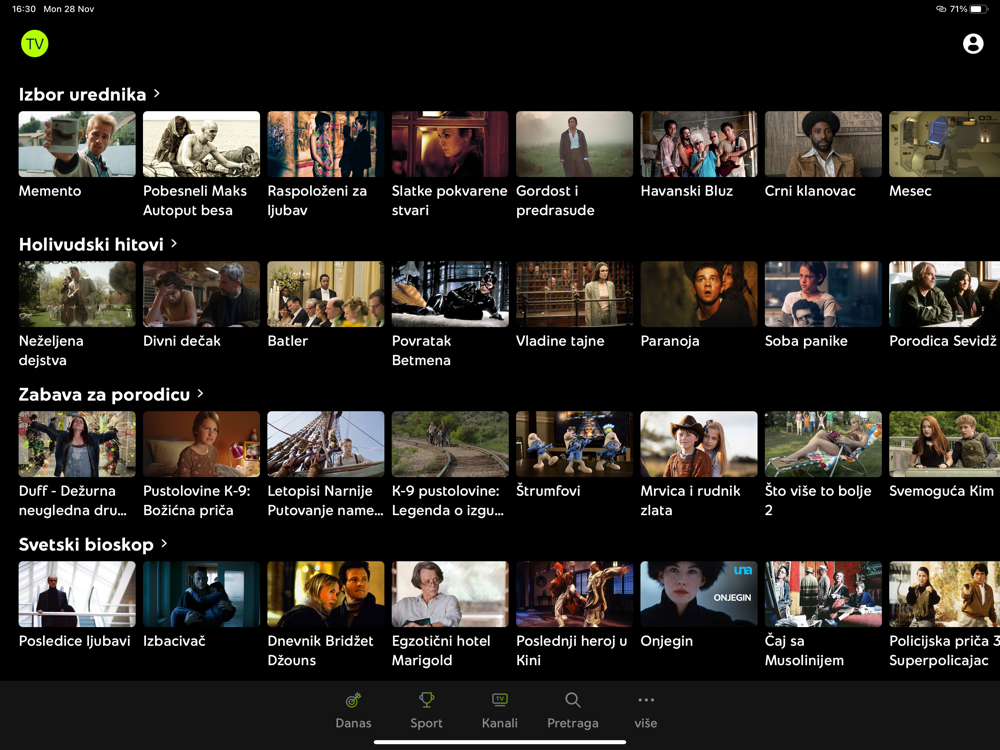
Task: Select Poslednji heroj u Kini thumbnail
Action: click(575, 594)
